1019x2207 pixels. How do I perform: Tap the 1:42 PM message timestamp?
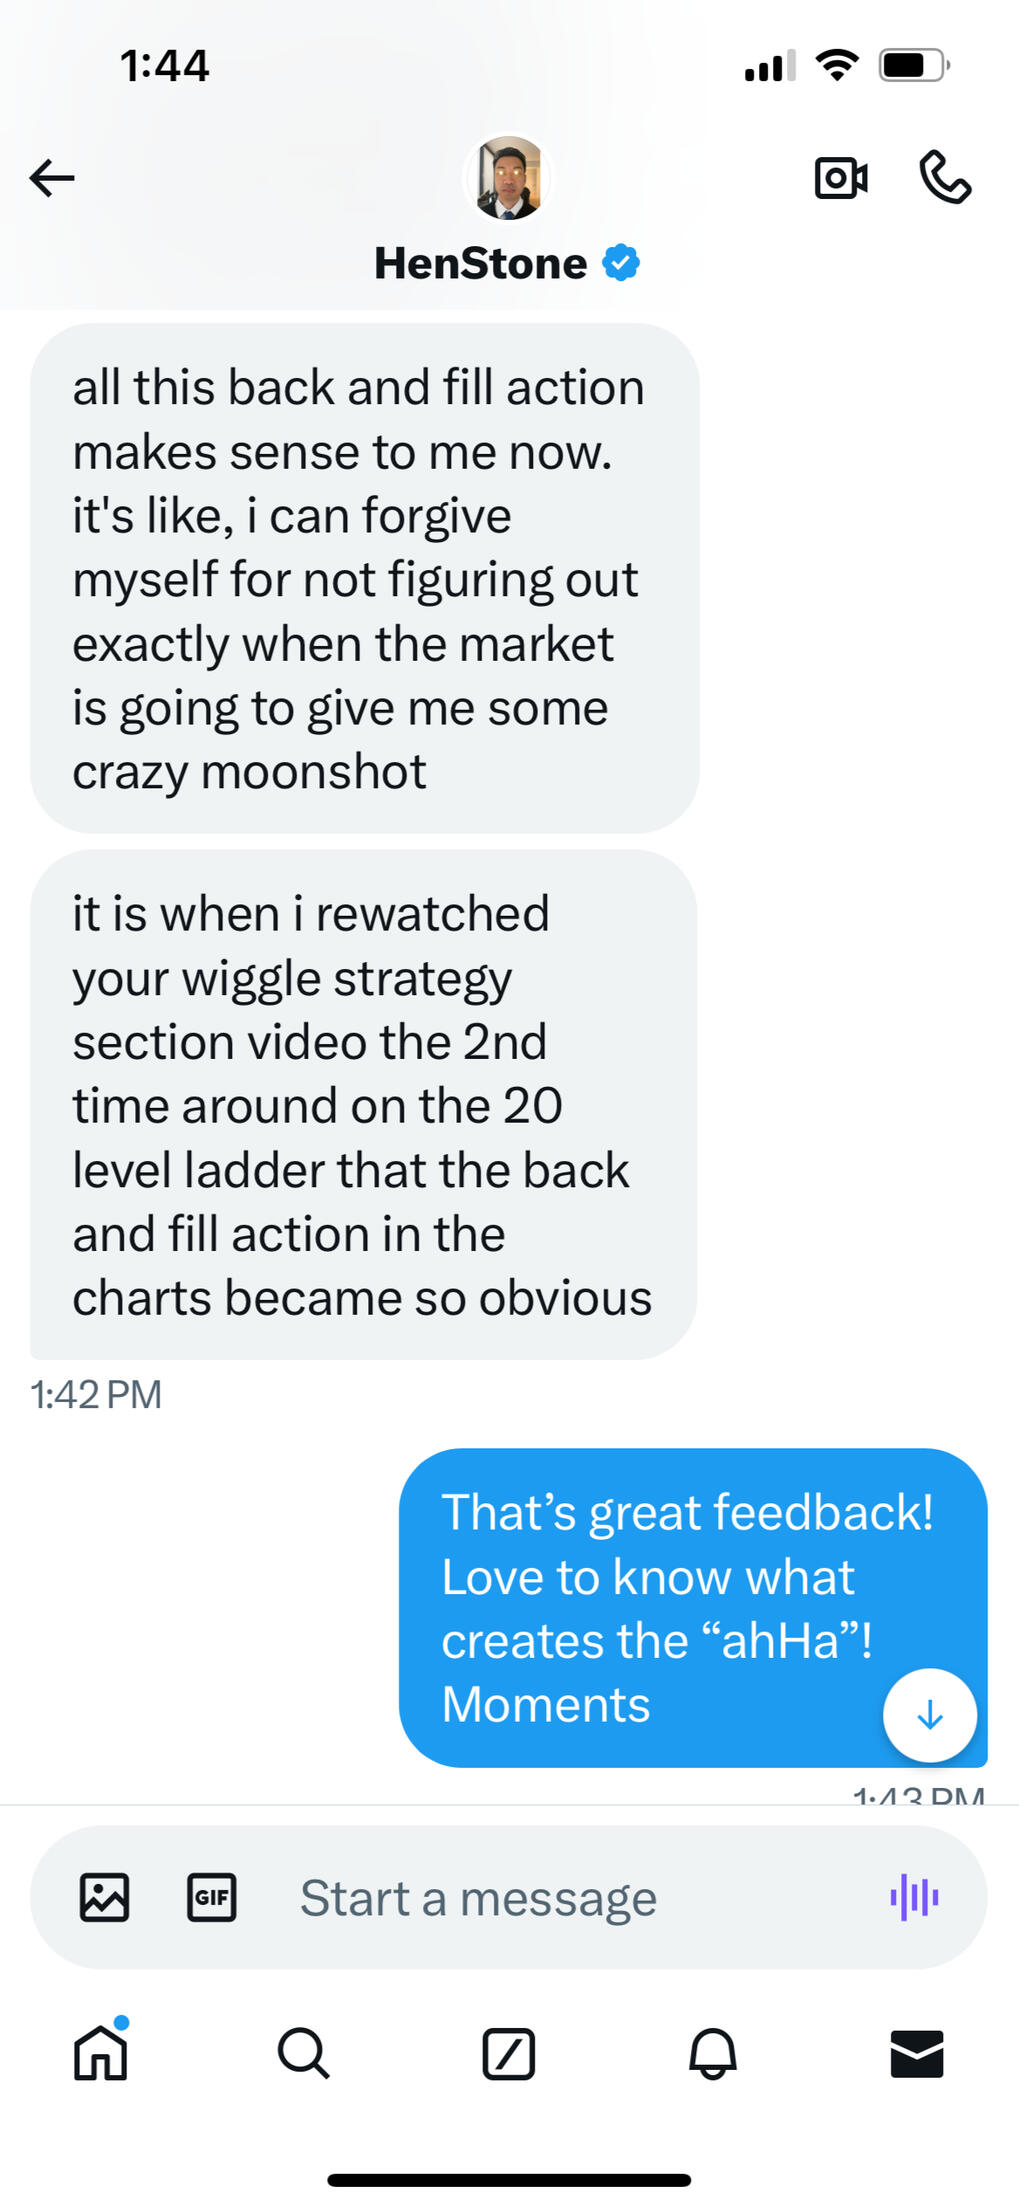tap(96, 1394)
